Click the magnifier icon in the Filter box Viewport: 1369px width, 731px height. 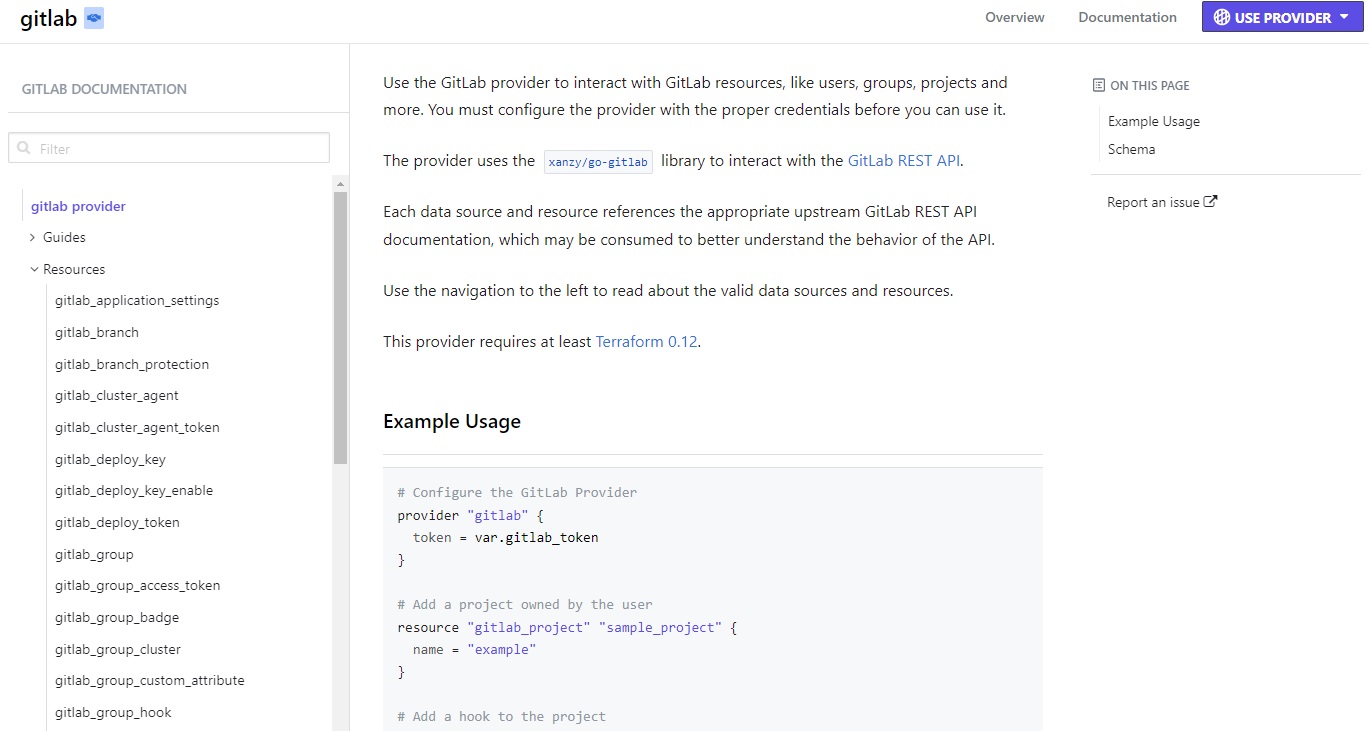pos(24,148)
